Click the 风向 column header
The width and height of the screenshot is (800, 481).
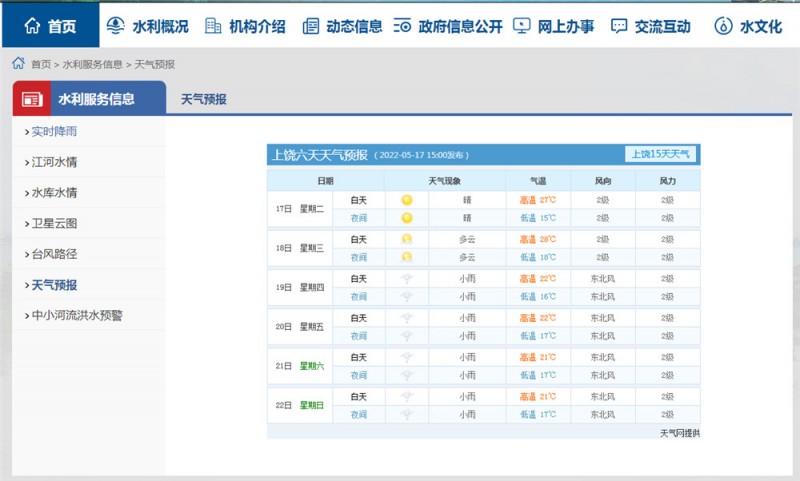pos(603,181)
